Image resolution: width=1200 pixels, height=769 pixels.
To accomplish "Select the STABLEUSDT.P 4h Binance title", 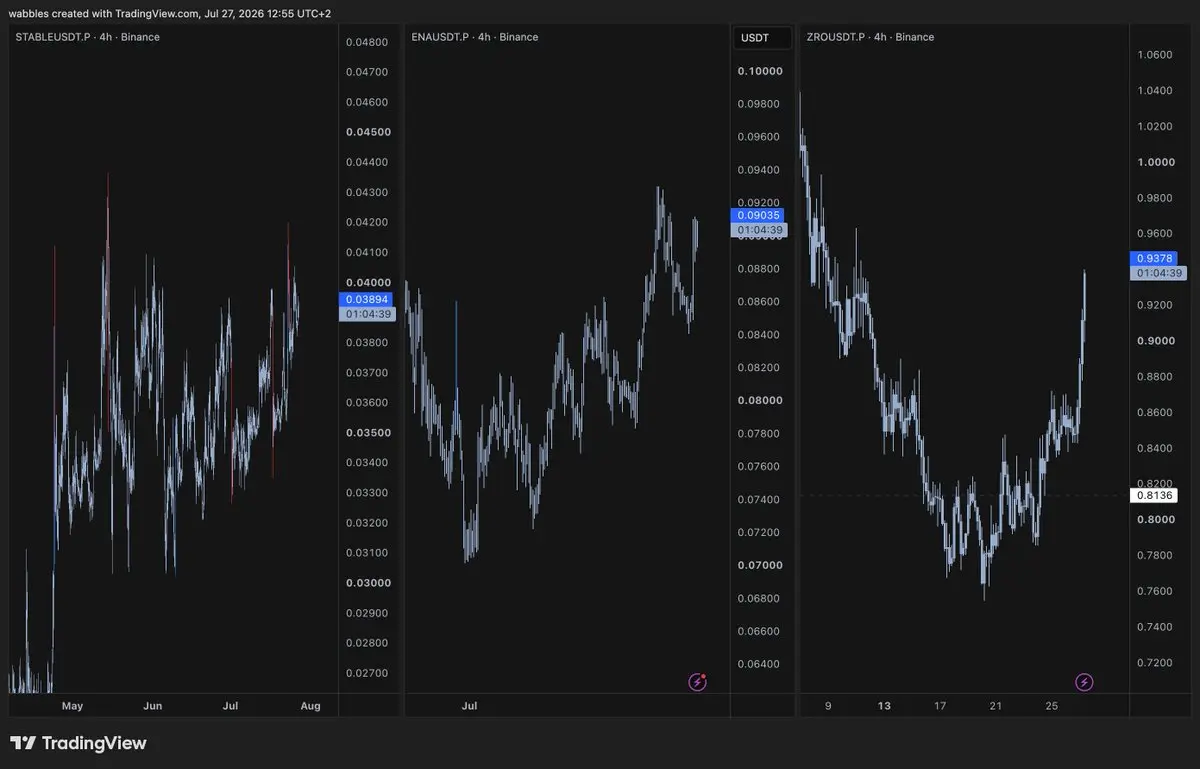I will (x=88, y=37).
